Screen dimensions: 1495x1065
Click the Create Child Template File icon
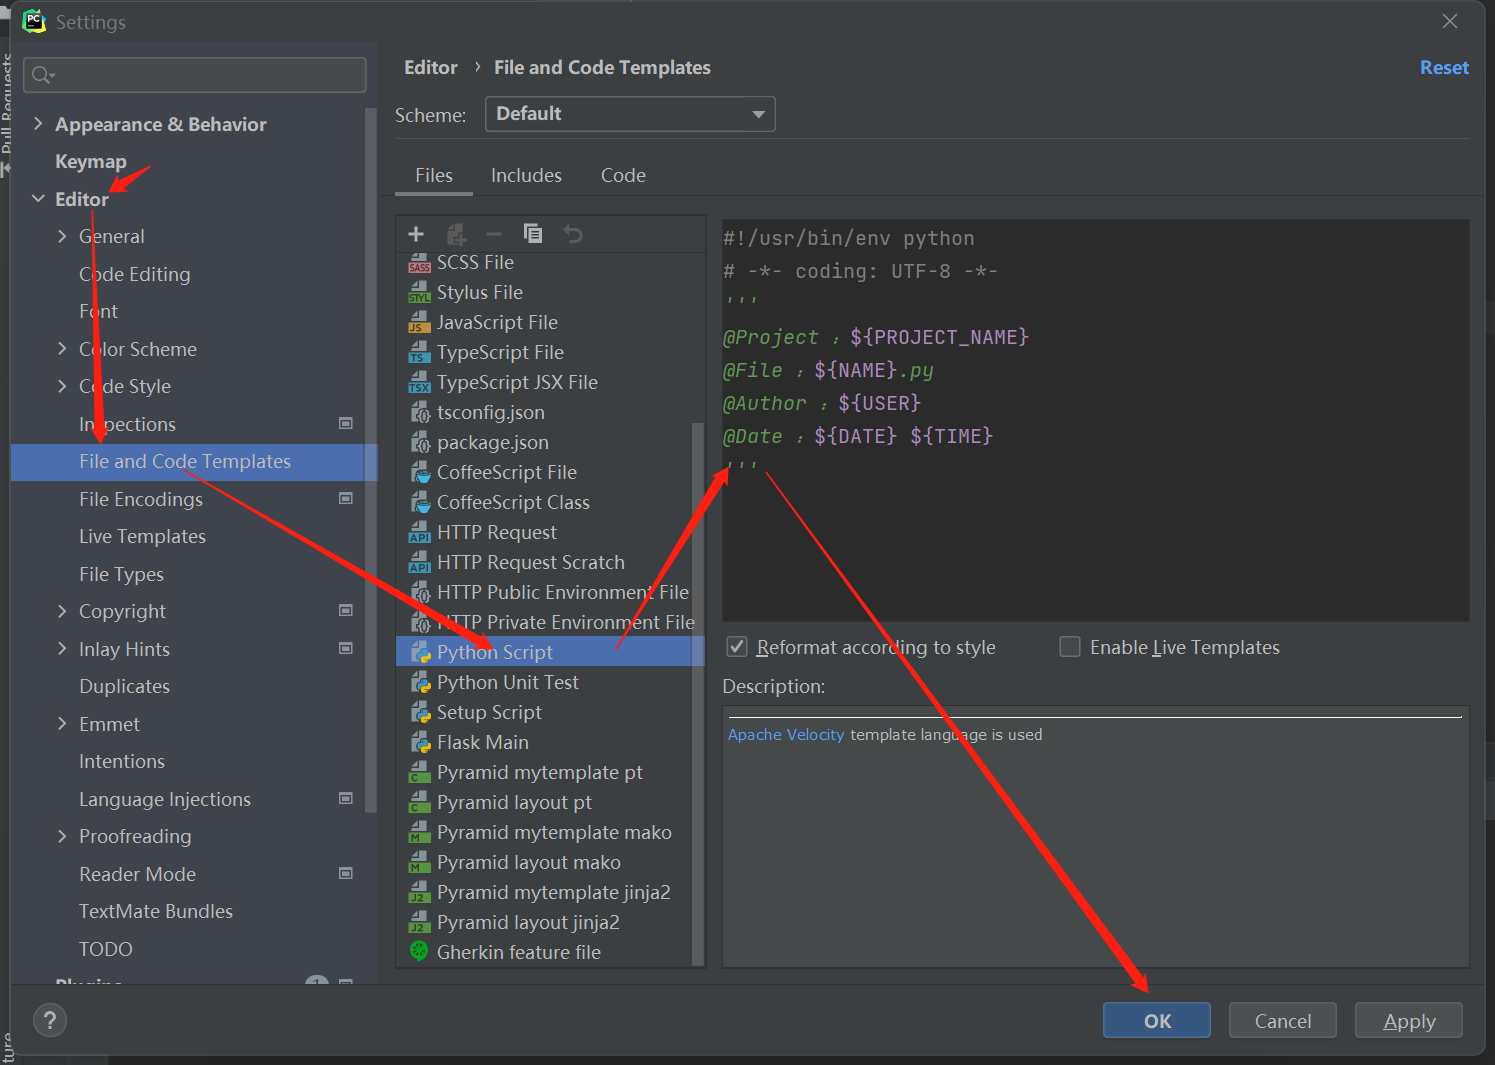click(456, 234)
